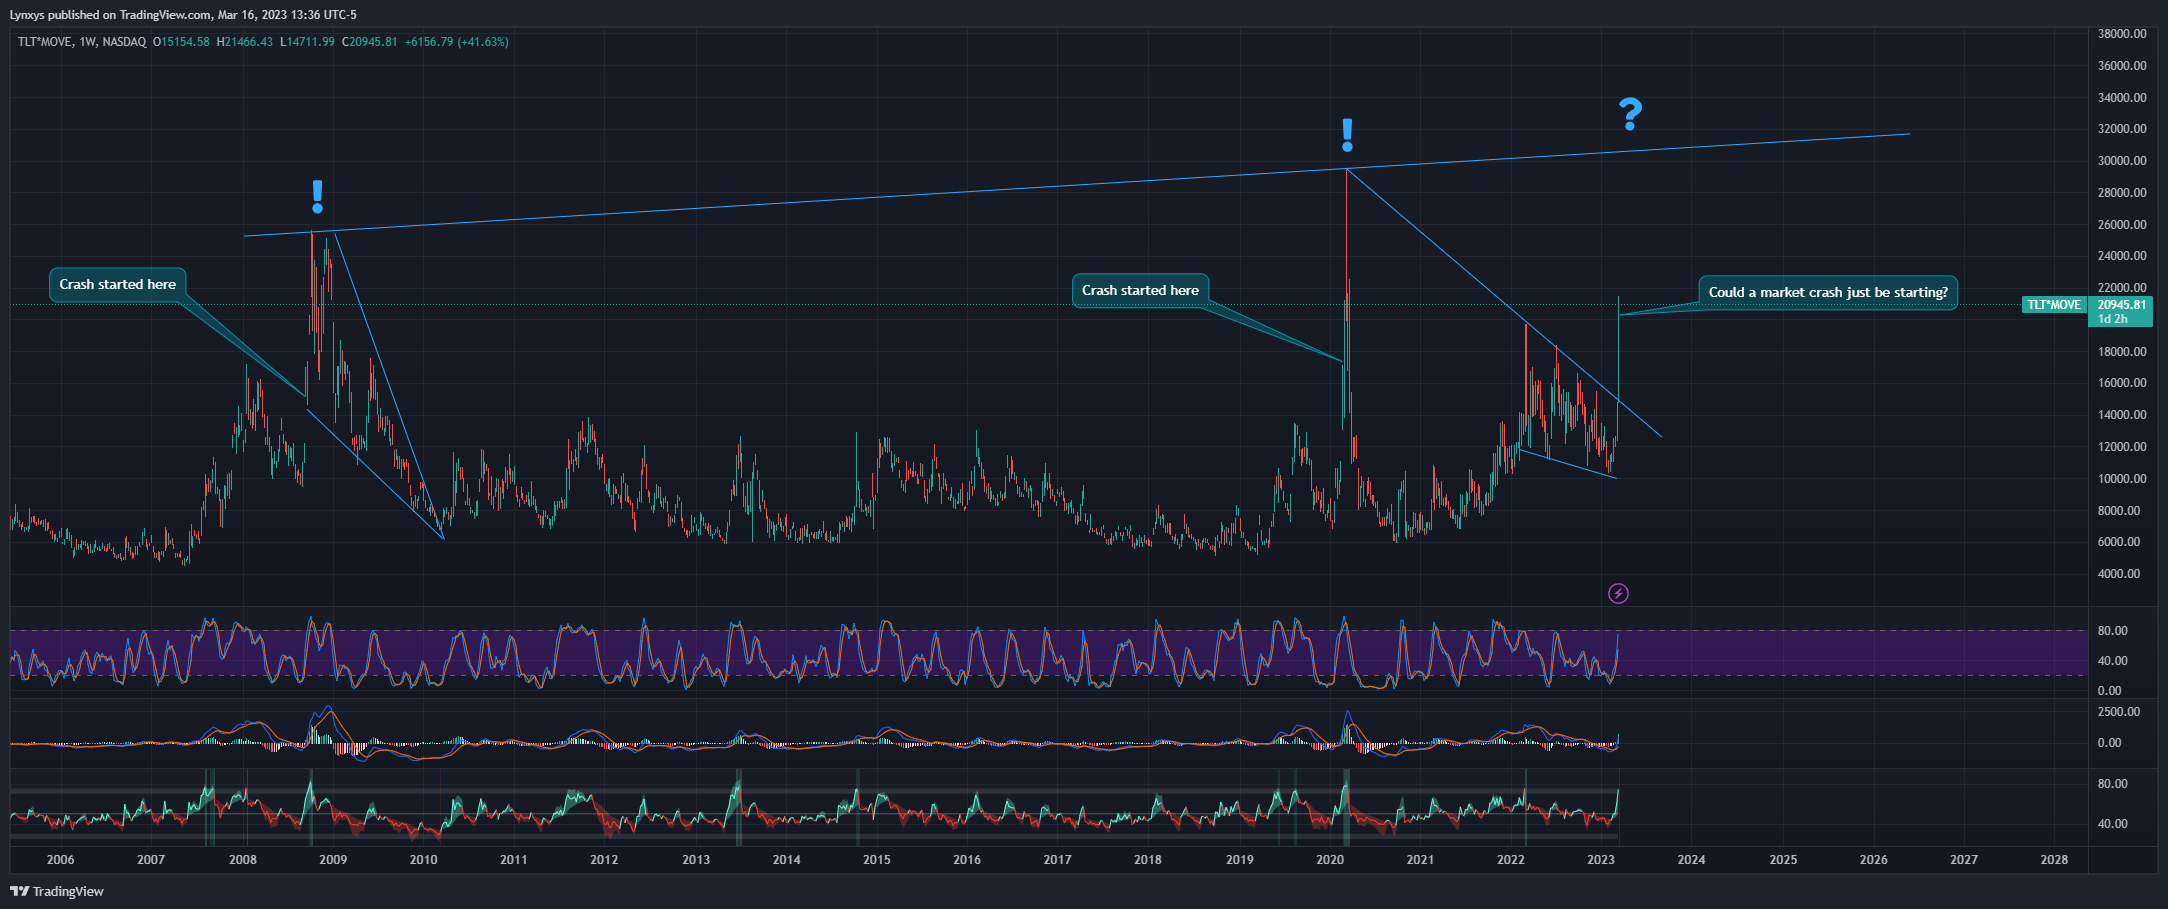Click the 2017 year label on time axis
The width and height of the screenshot is (2168, 909).
pos(1057,860)
